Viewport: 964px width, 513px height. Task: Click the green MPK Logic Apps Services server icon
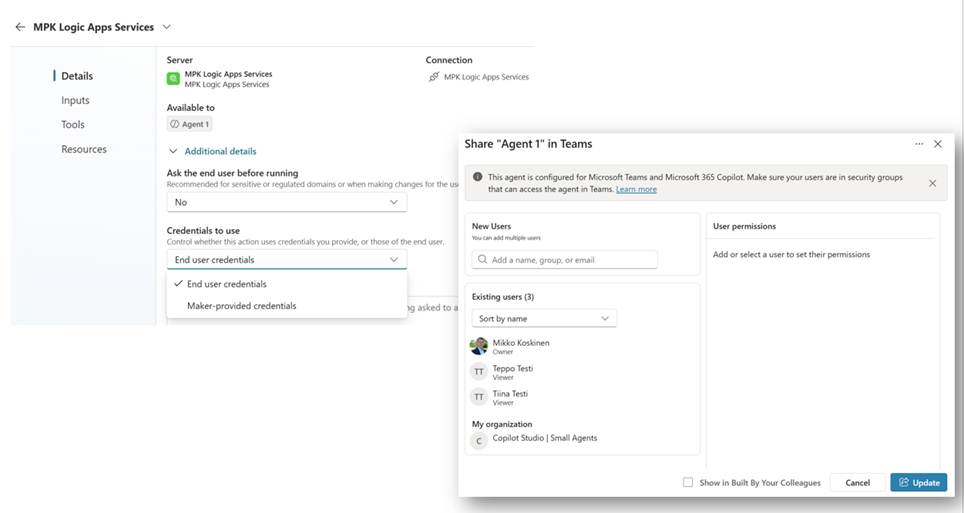click(173, 79)
